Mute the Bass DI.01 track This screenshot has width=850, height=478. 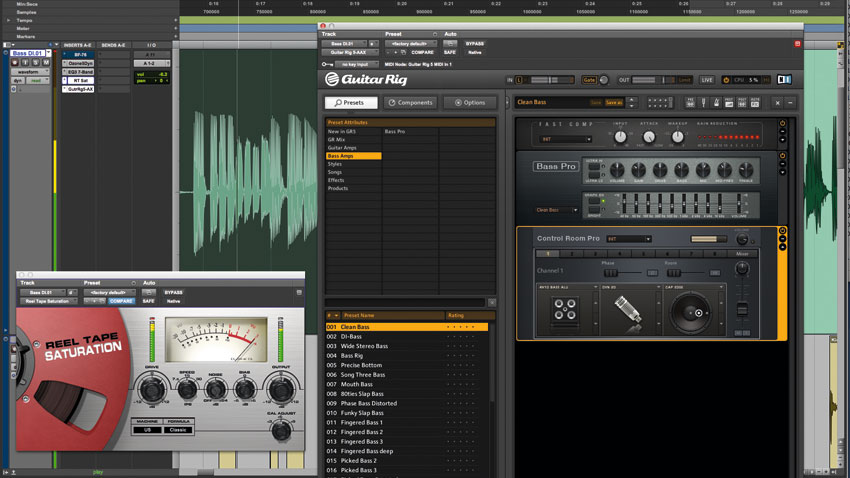pyautogui.click(x=46, y=62)
